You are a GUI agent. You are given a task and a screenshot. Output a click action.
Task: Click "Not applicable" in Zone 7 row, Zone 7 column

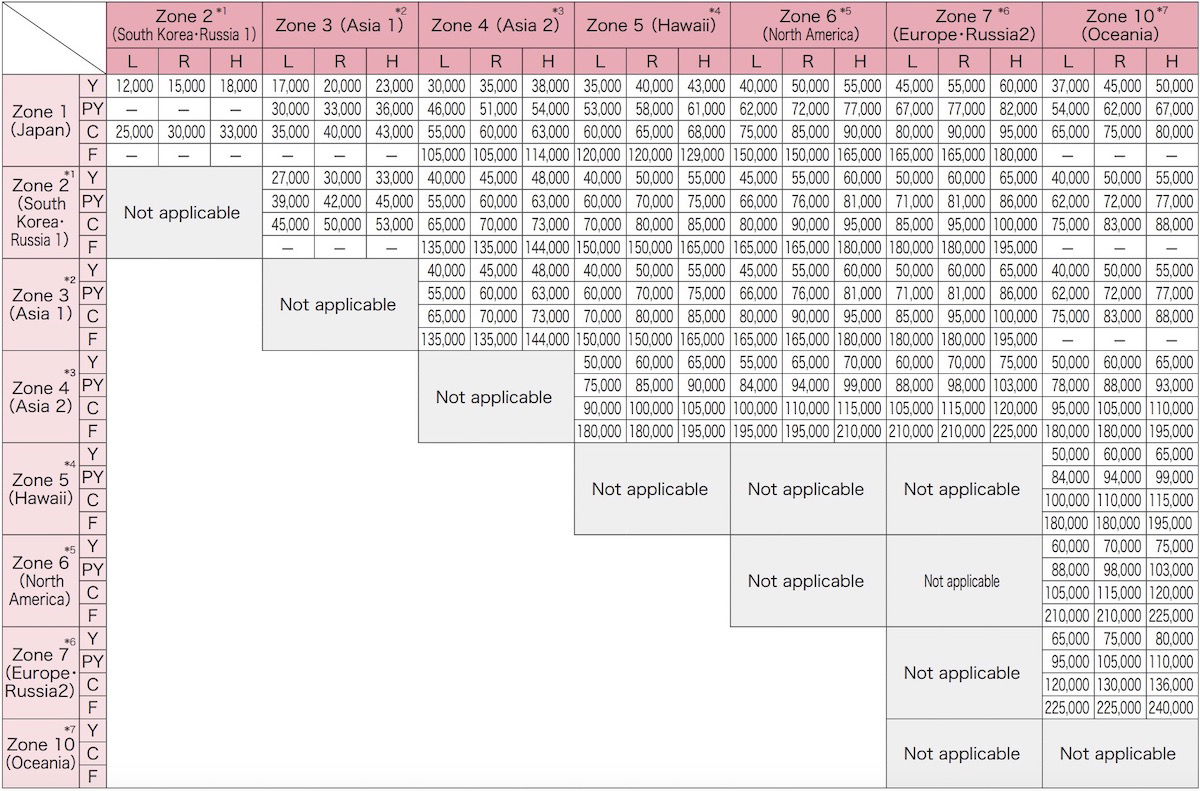962,673
